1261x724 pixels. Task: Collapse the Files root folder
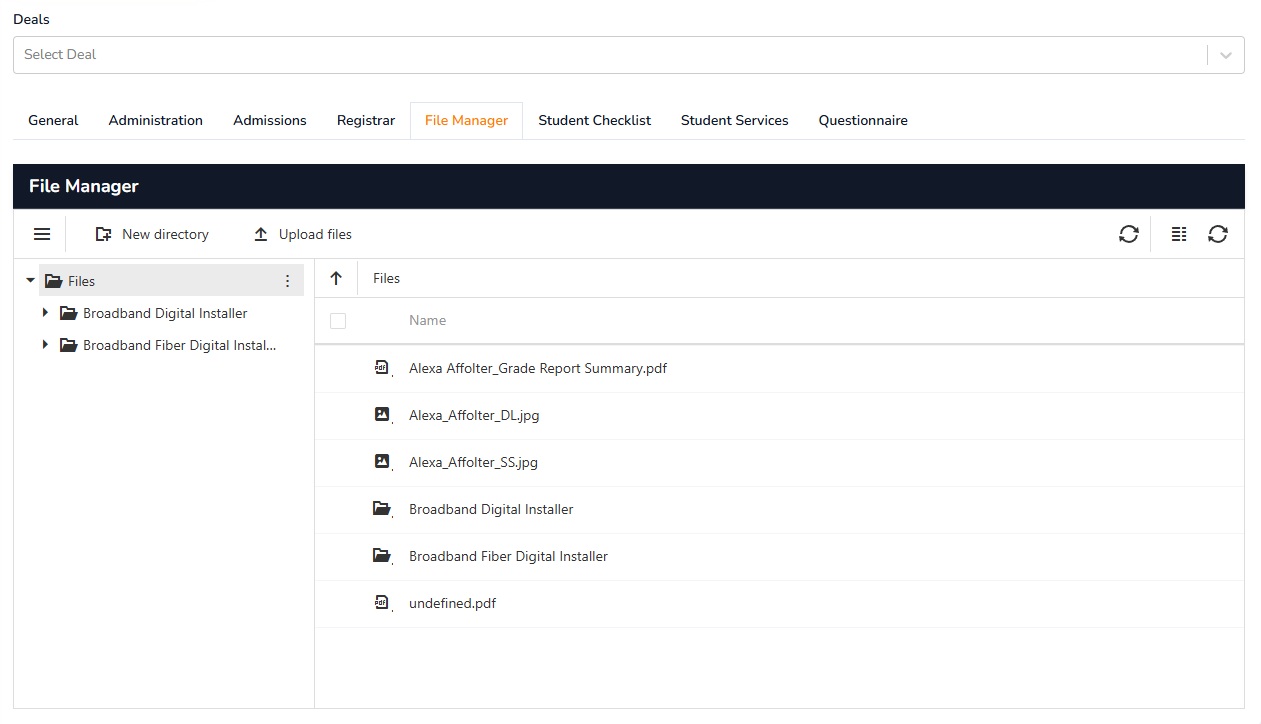[29, 281]
